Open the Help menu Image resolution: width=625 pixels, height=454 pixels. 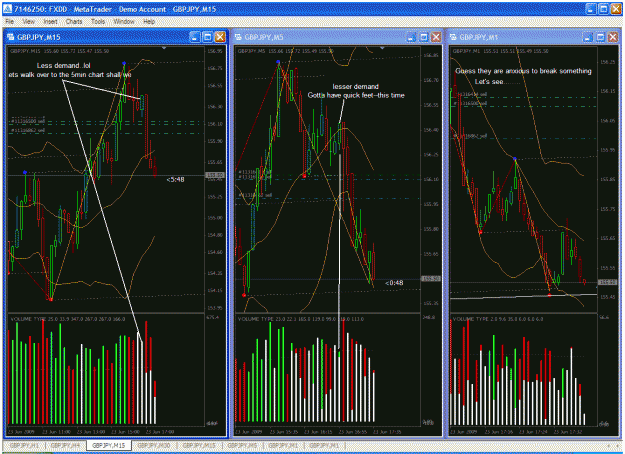pyautogui.click(x=149, y=22)
